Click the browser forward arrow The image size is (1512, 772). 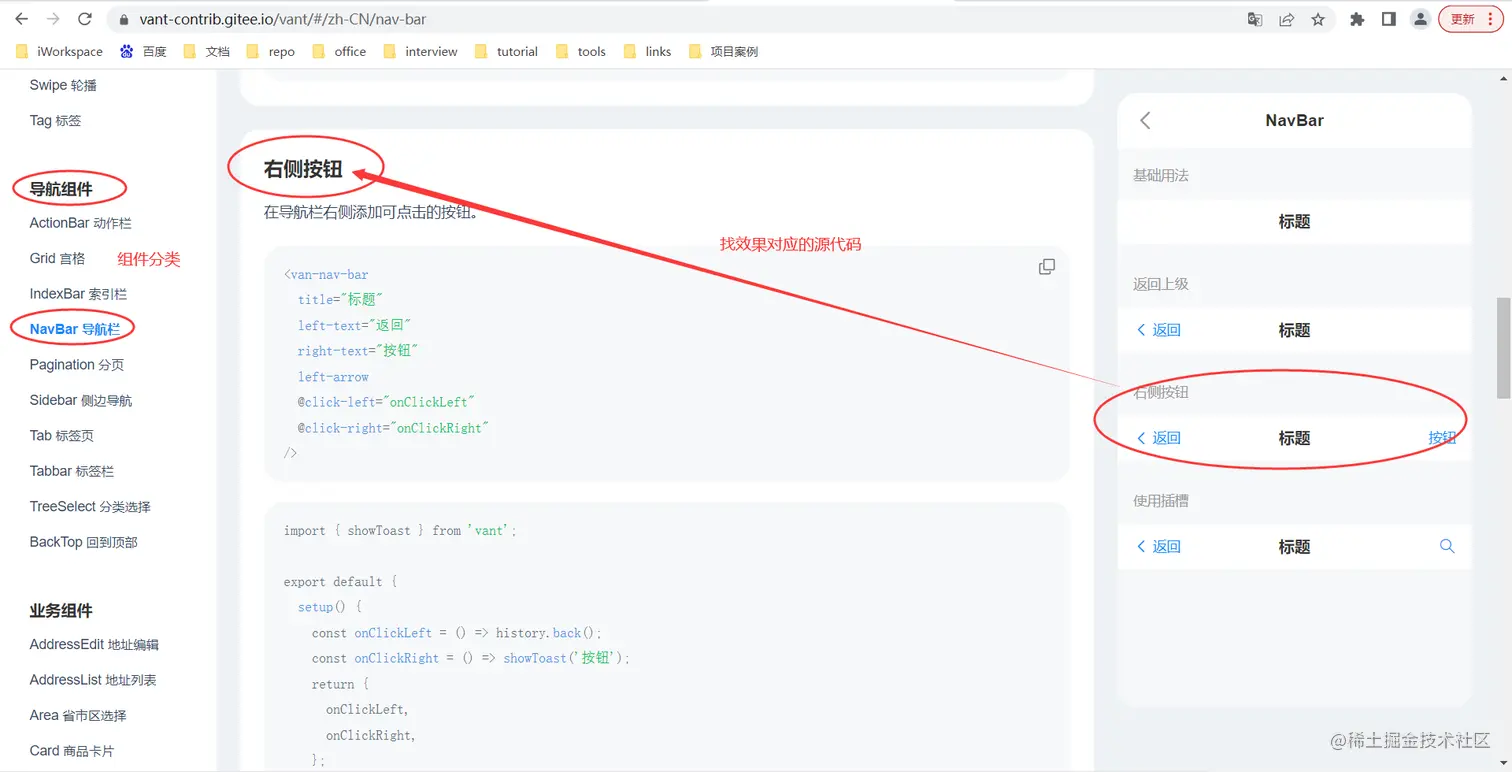(x=53, y=19)
